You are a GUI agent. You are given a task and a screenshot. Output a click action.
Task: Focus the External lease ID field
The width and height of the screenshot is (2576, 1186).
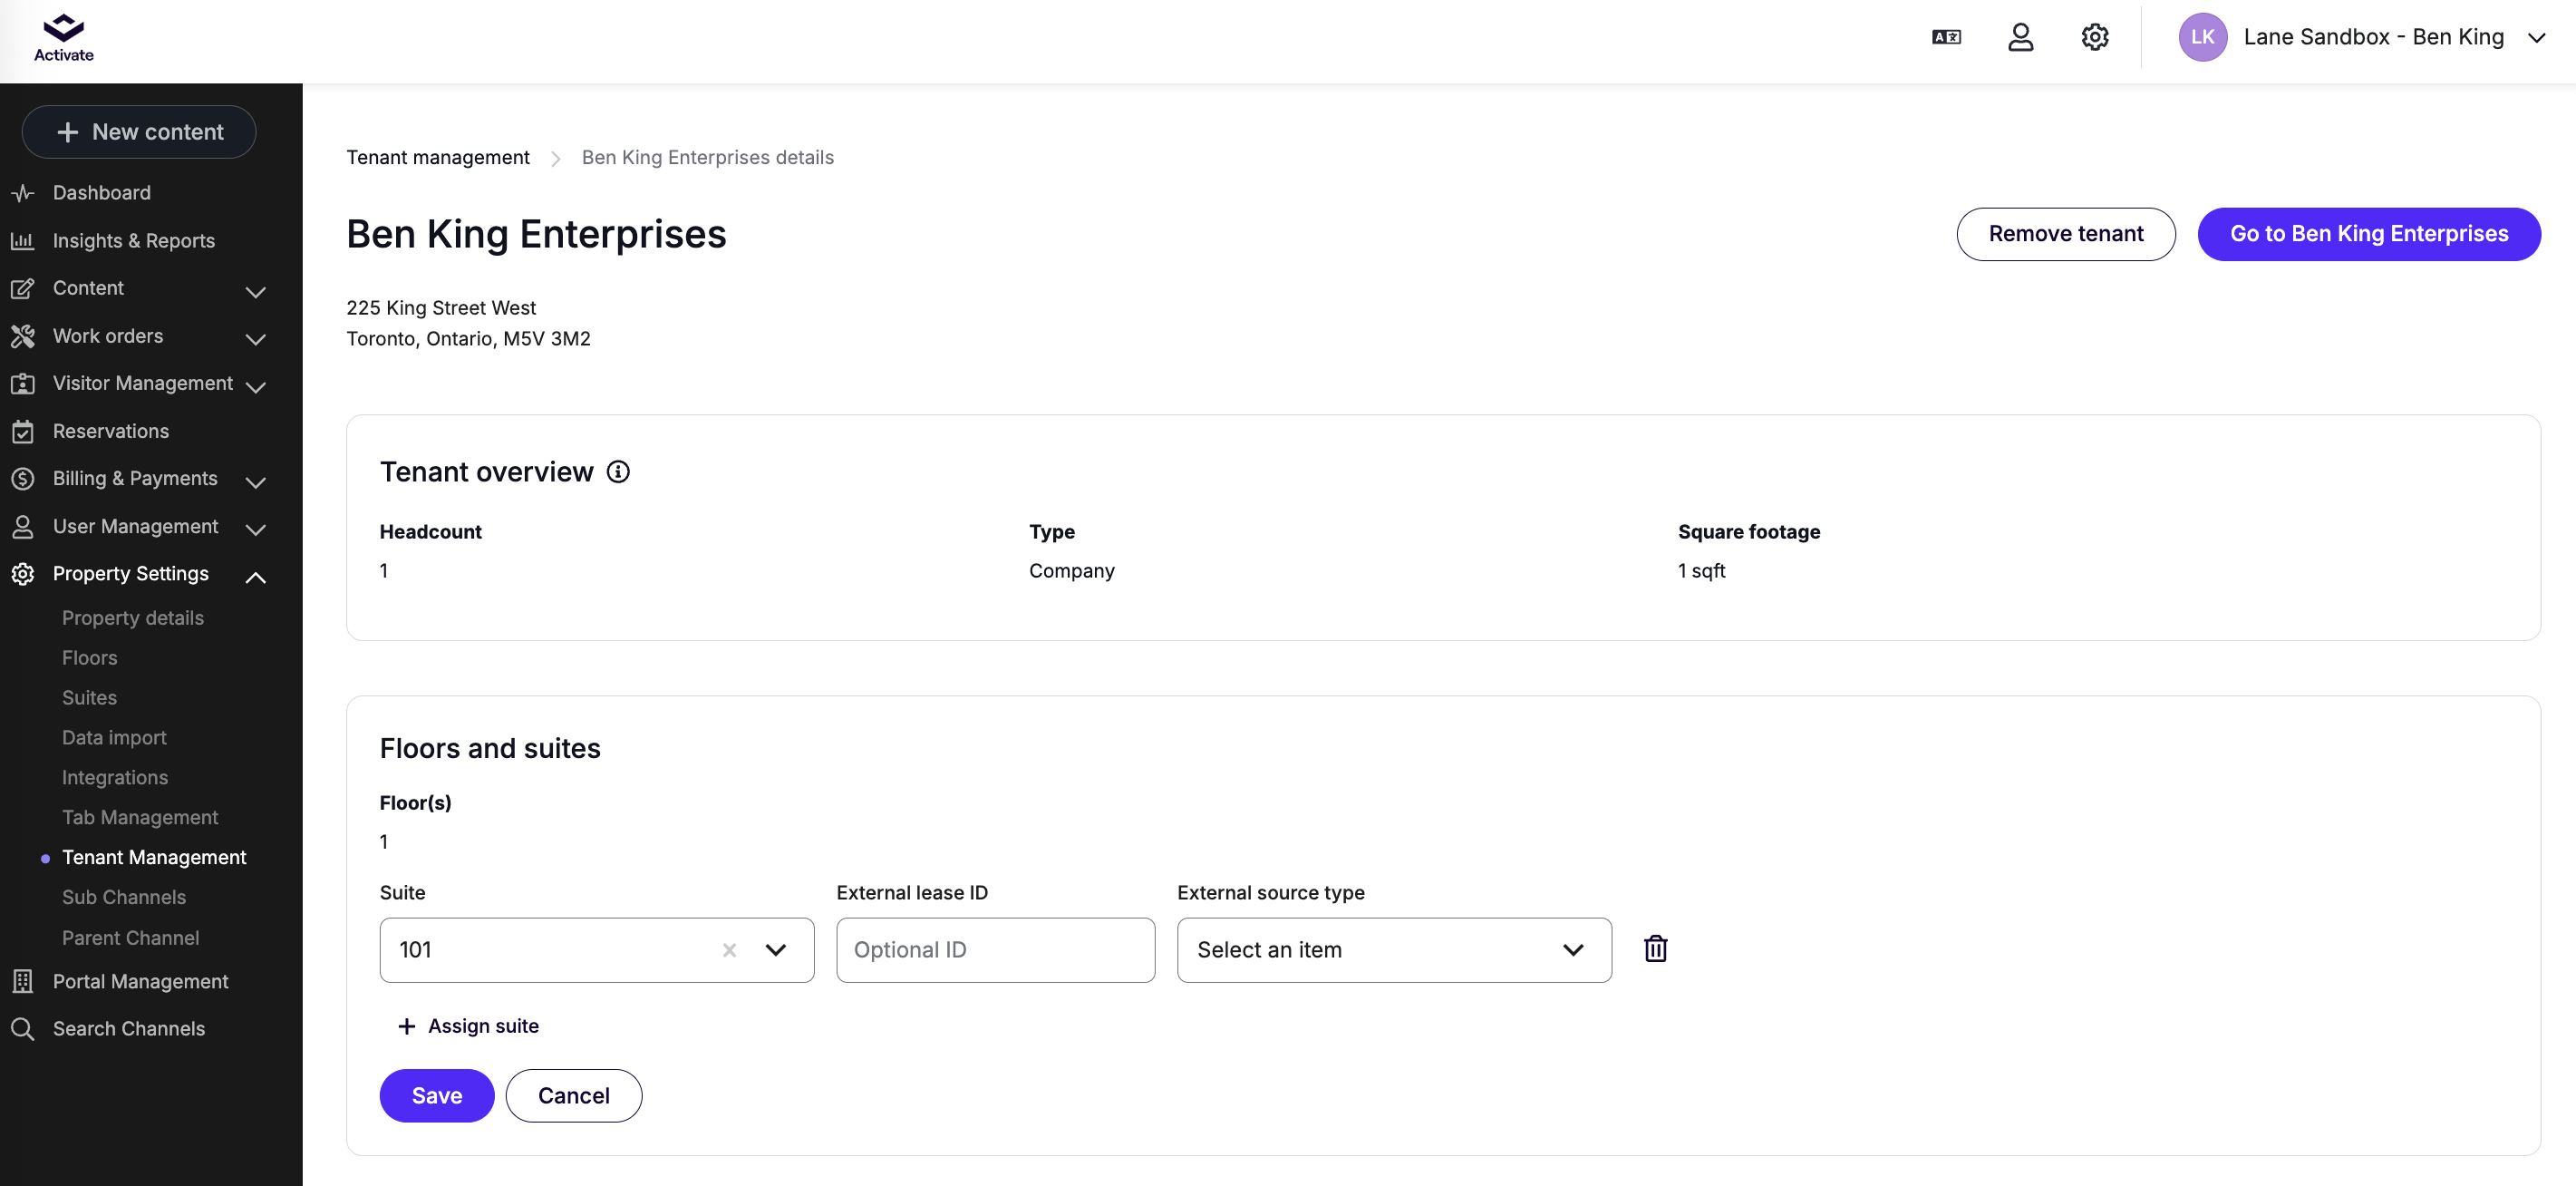tap(996, 950)
